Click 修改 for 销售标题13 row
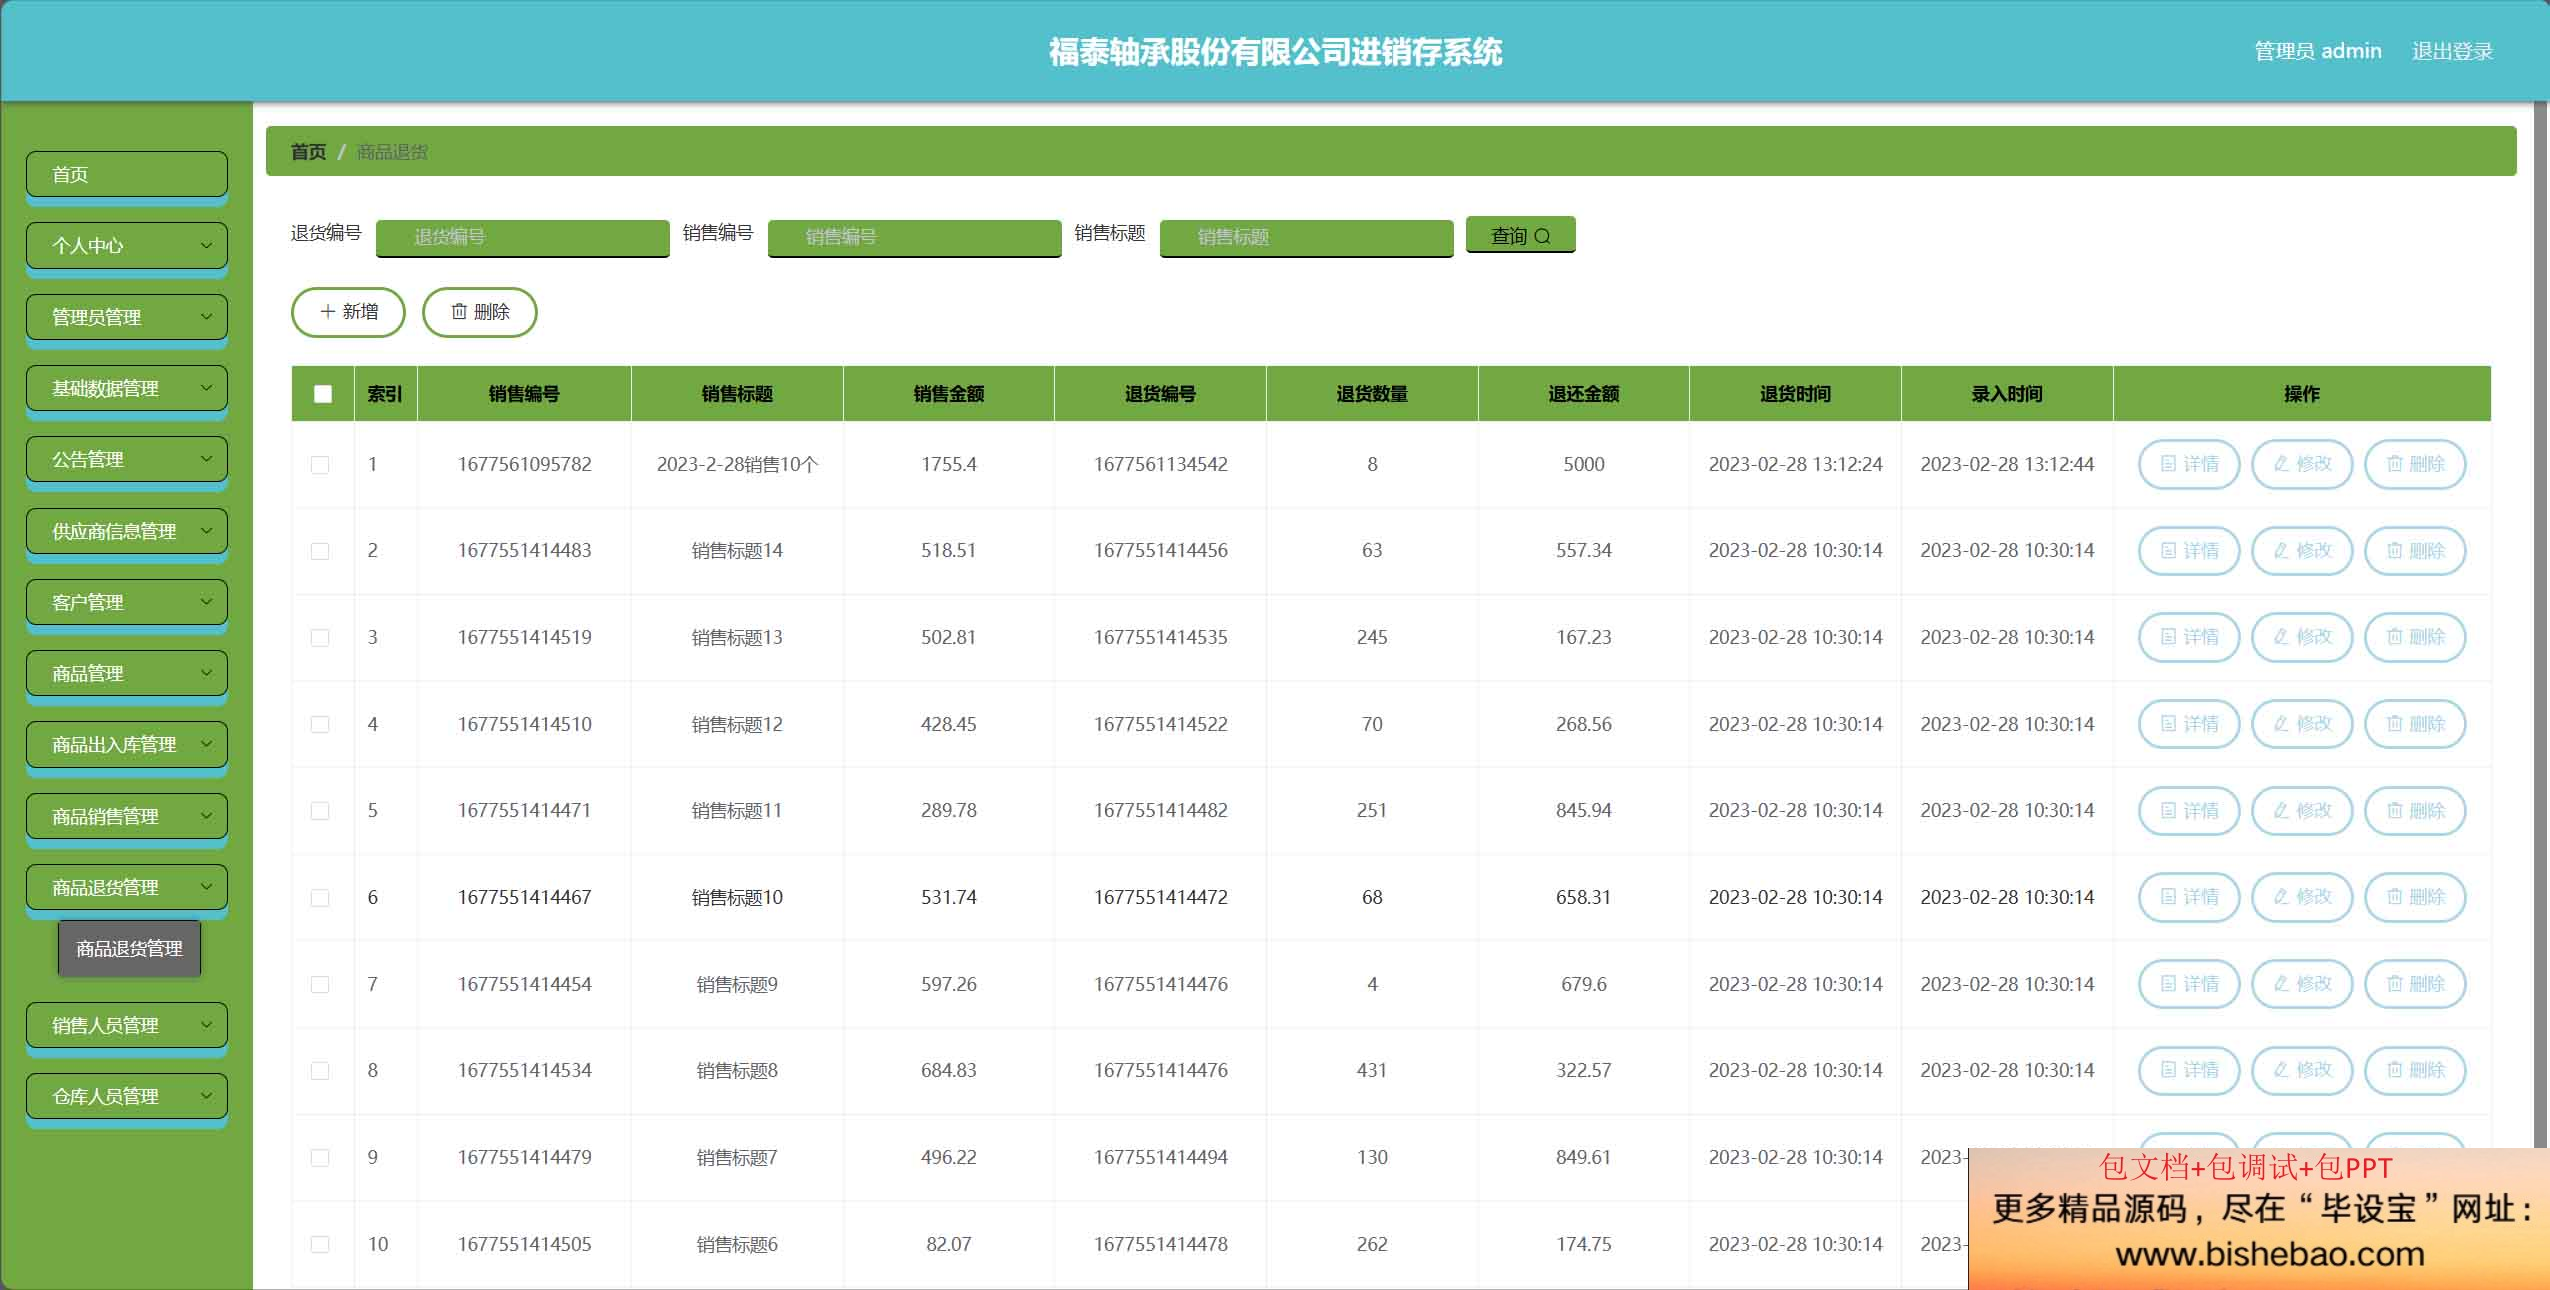The image size is (2550, 1290). [x=2301, y=637]
